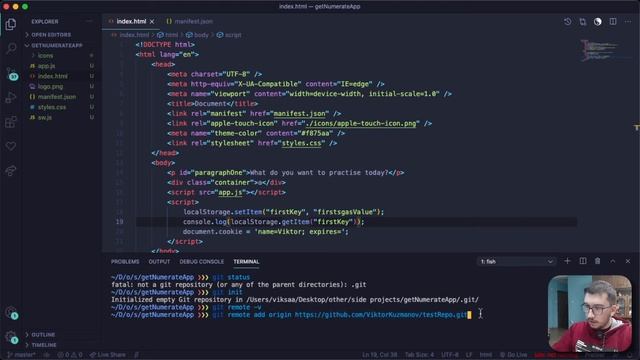Open the Manage gear in activity bar
The width and height of the screenshot is (640, 360).
[x=11, y=337]
